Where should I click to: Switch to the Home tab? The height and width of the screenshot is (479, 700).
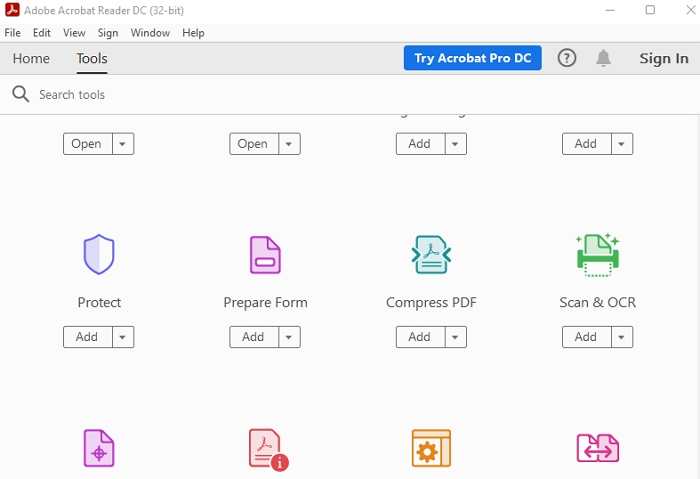(x=31, y=58)
